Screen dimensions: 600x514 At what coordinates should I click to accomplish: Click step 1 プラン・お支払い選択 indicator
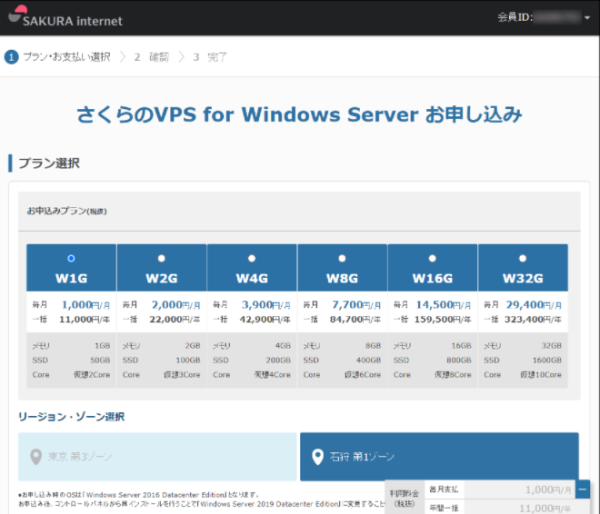coord(57,57)
